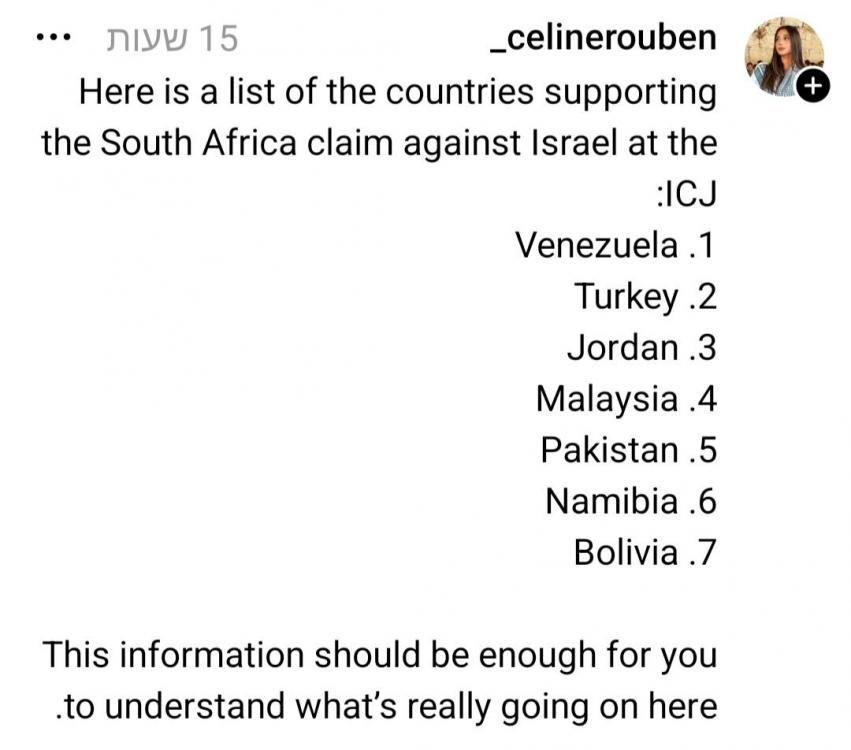Open celinerouben's profile picture
This screenshot has width=851, height=750.
(784, 56)
